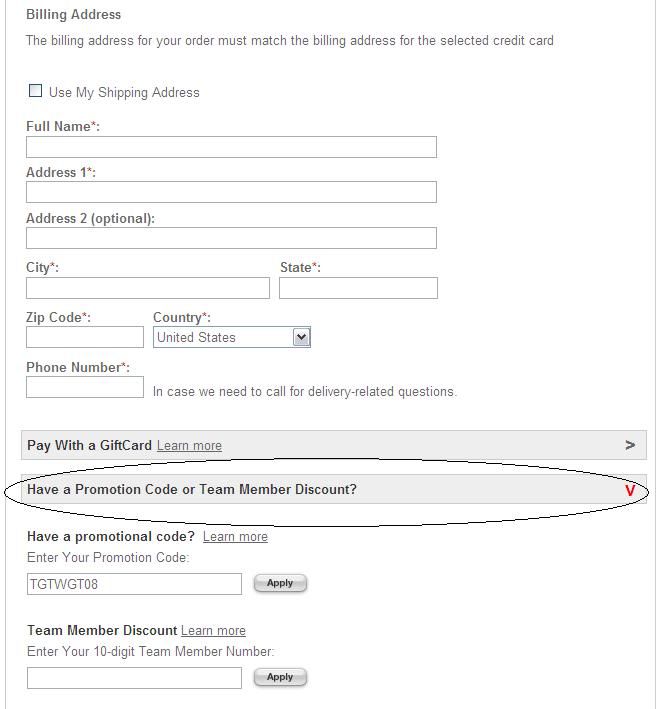Viewport: 665px width, 709px height.
Task: Check Use My Shipping Address box
Action: (x=35, y=91)
